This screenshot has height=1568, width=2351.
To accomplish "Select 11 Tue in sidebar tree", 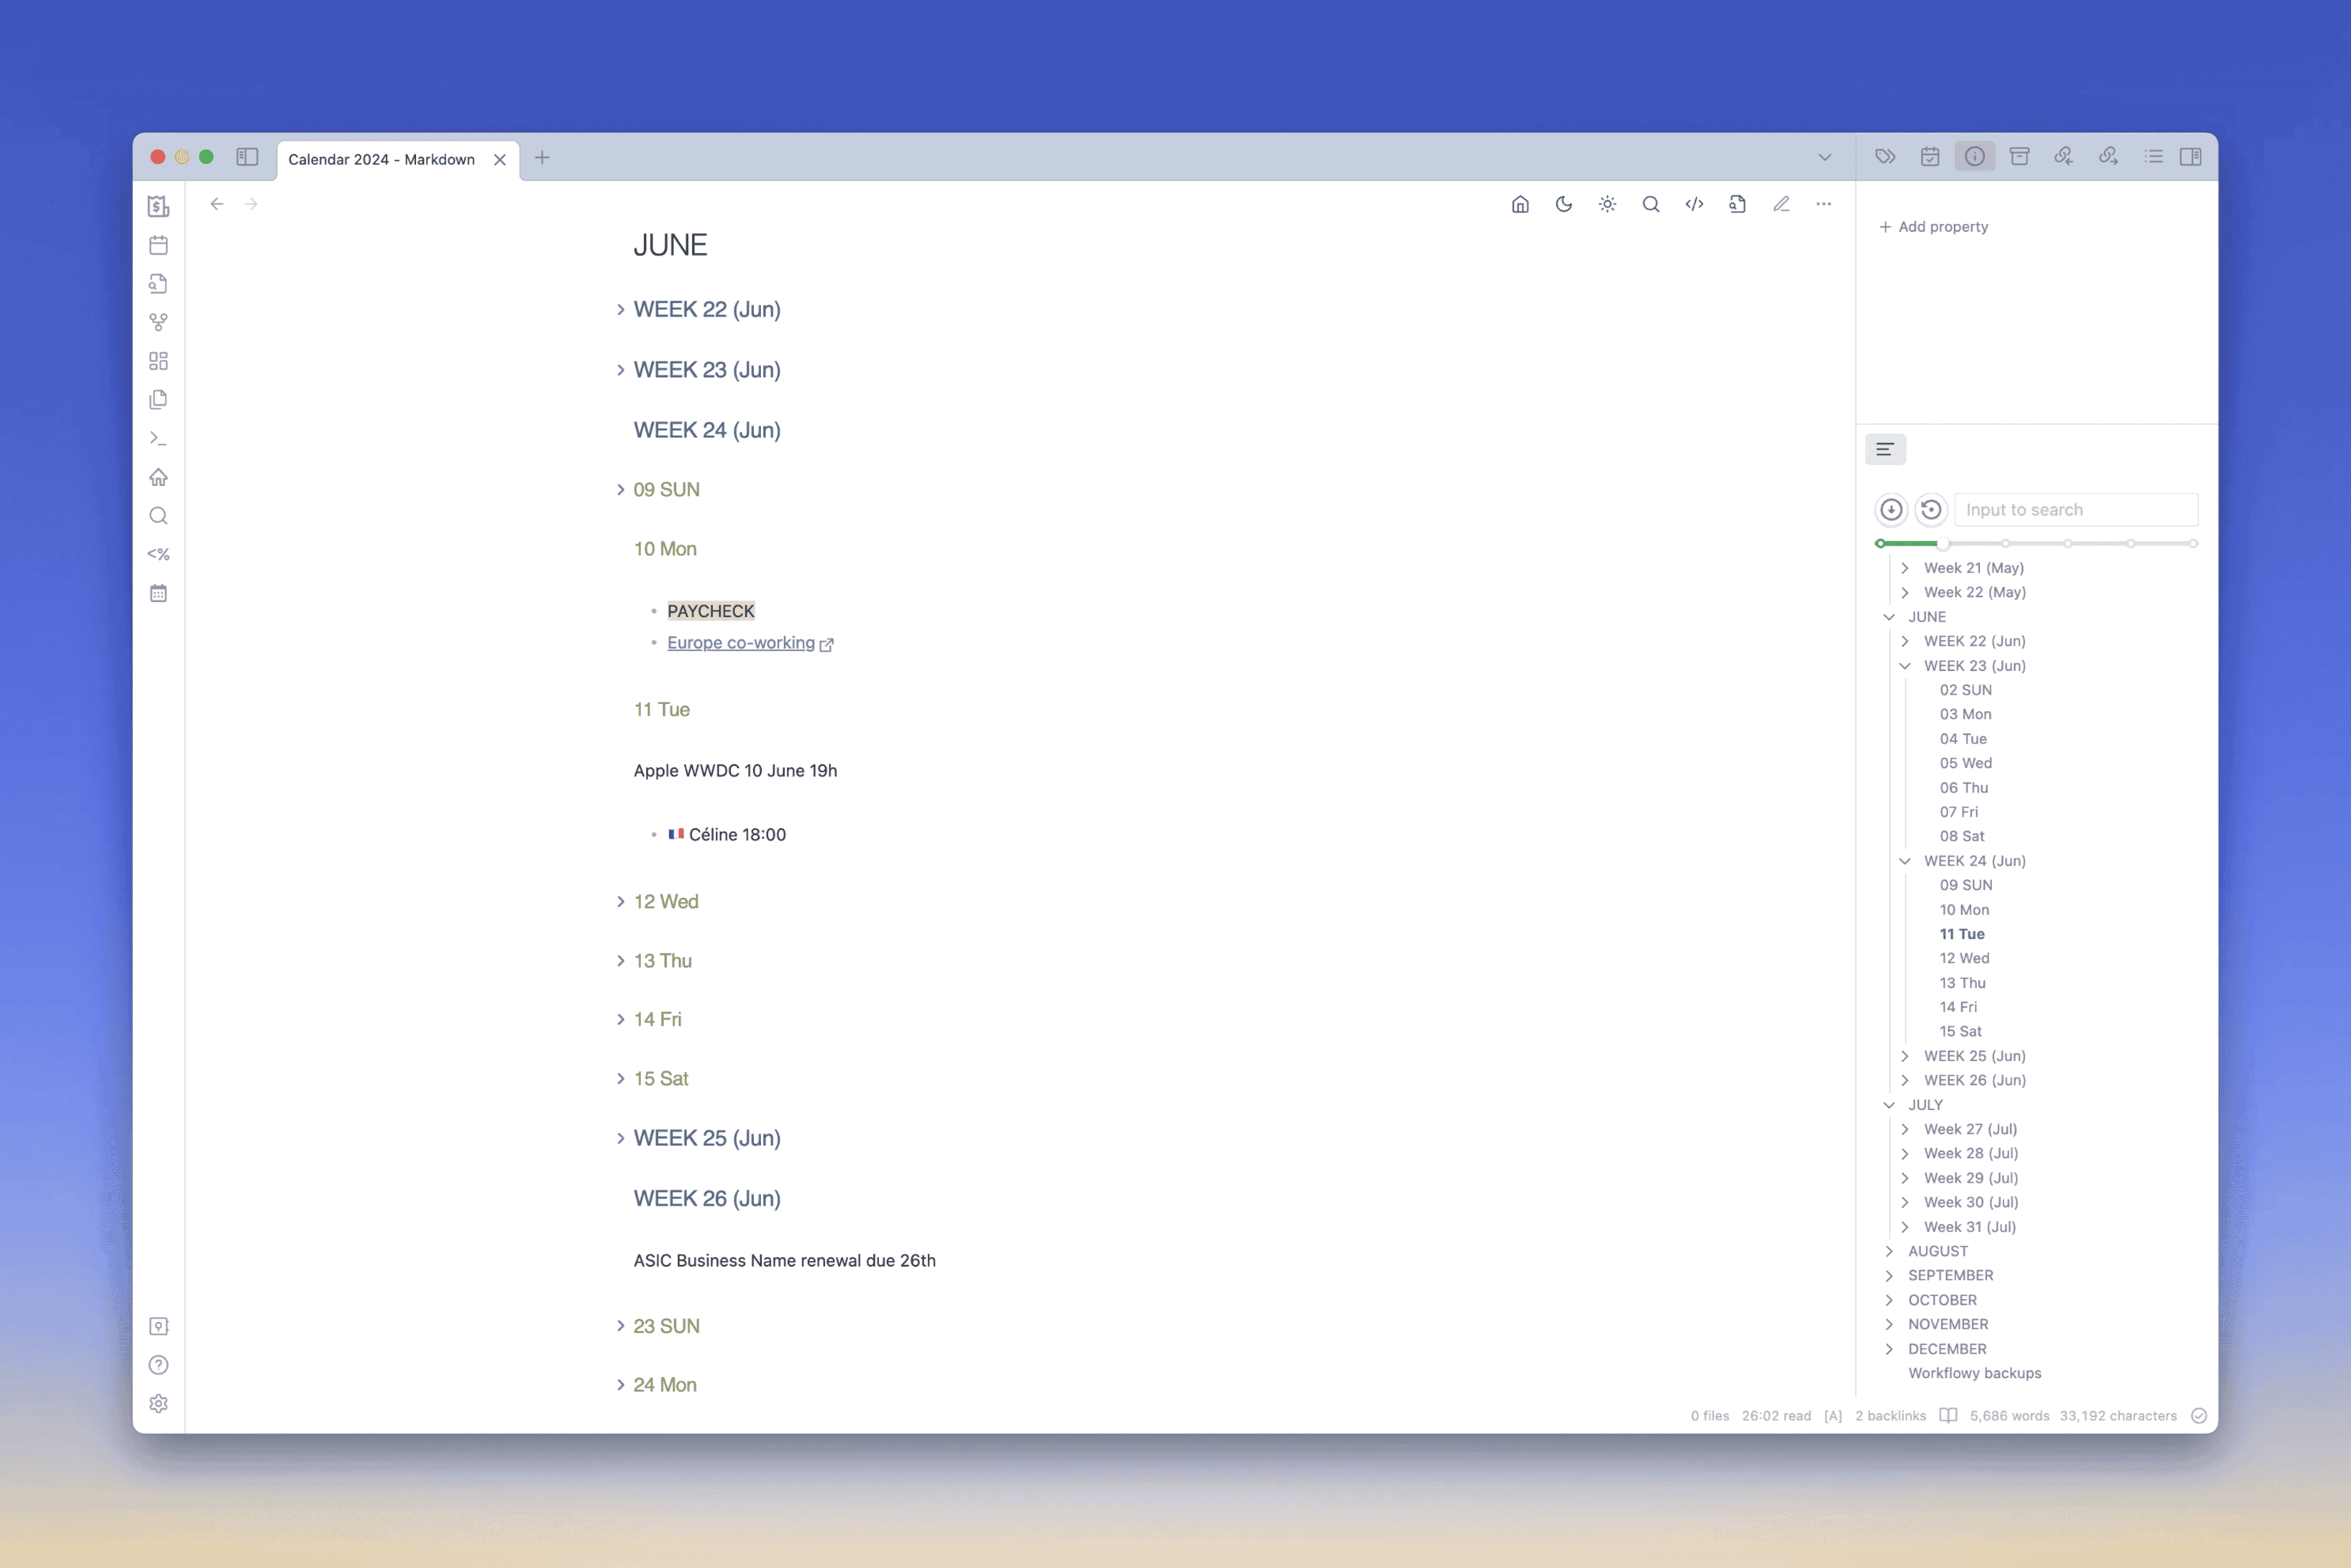I will [x=1961, y=933].
